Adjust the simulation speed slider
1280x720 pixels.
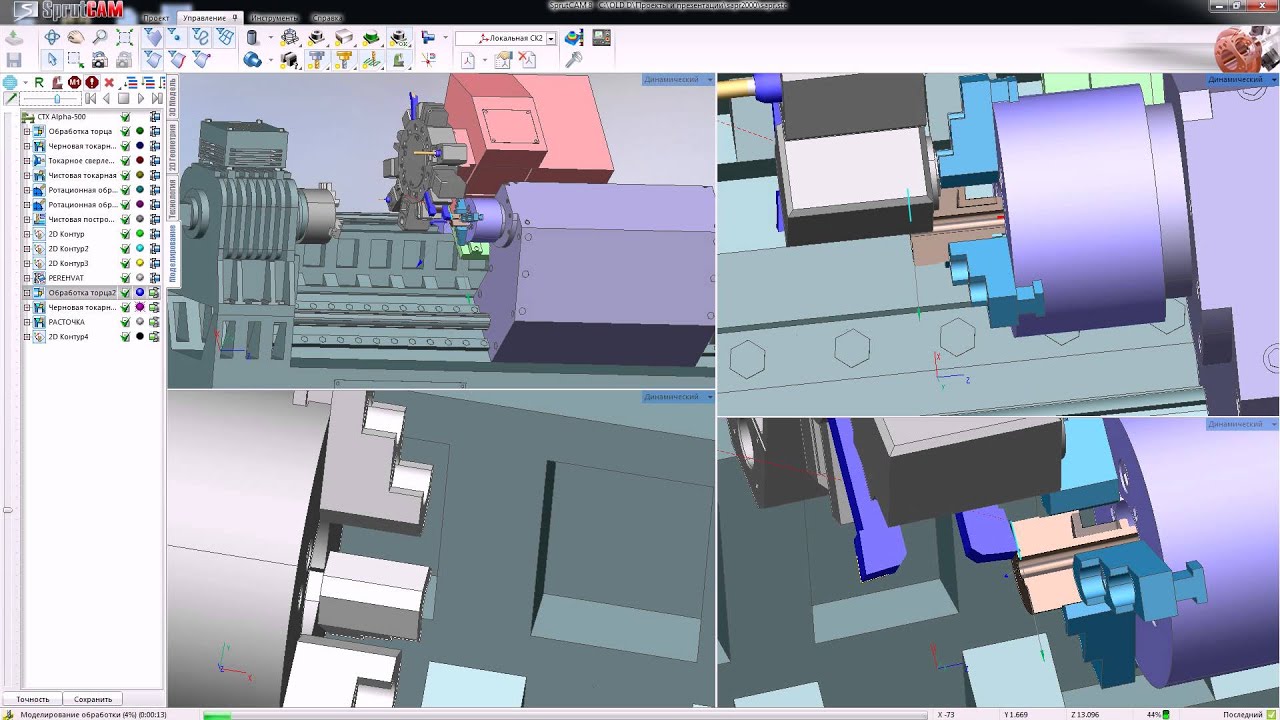(57, 98)
